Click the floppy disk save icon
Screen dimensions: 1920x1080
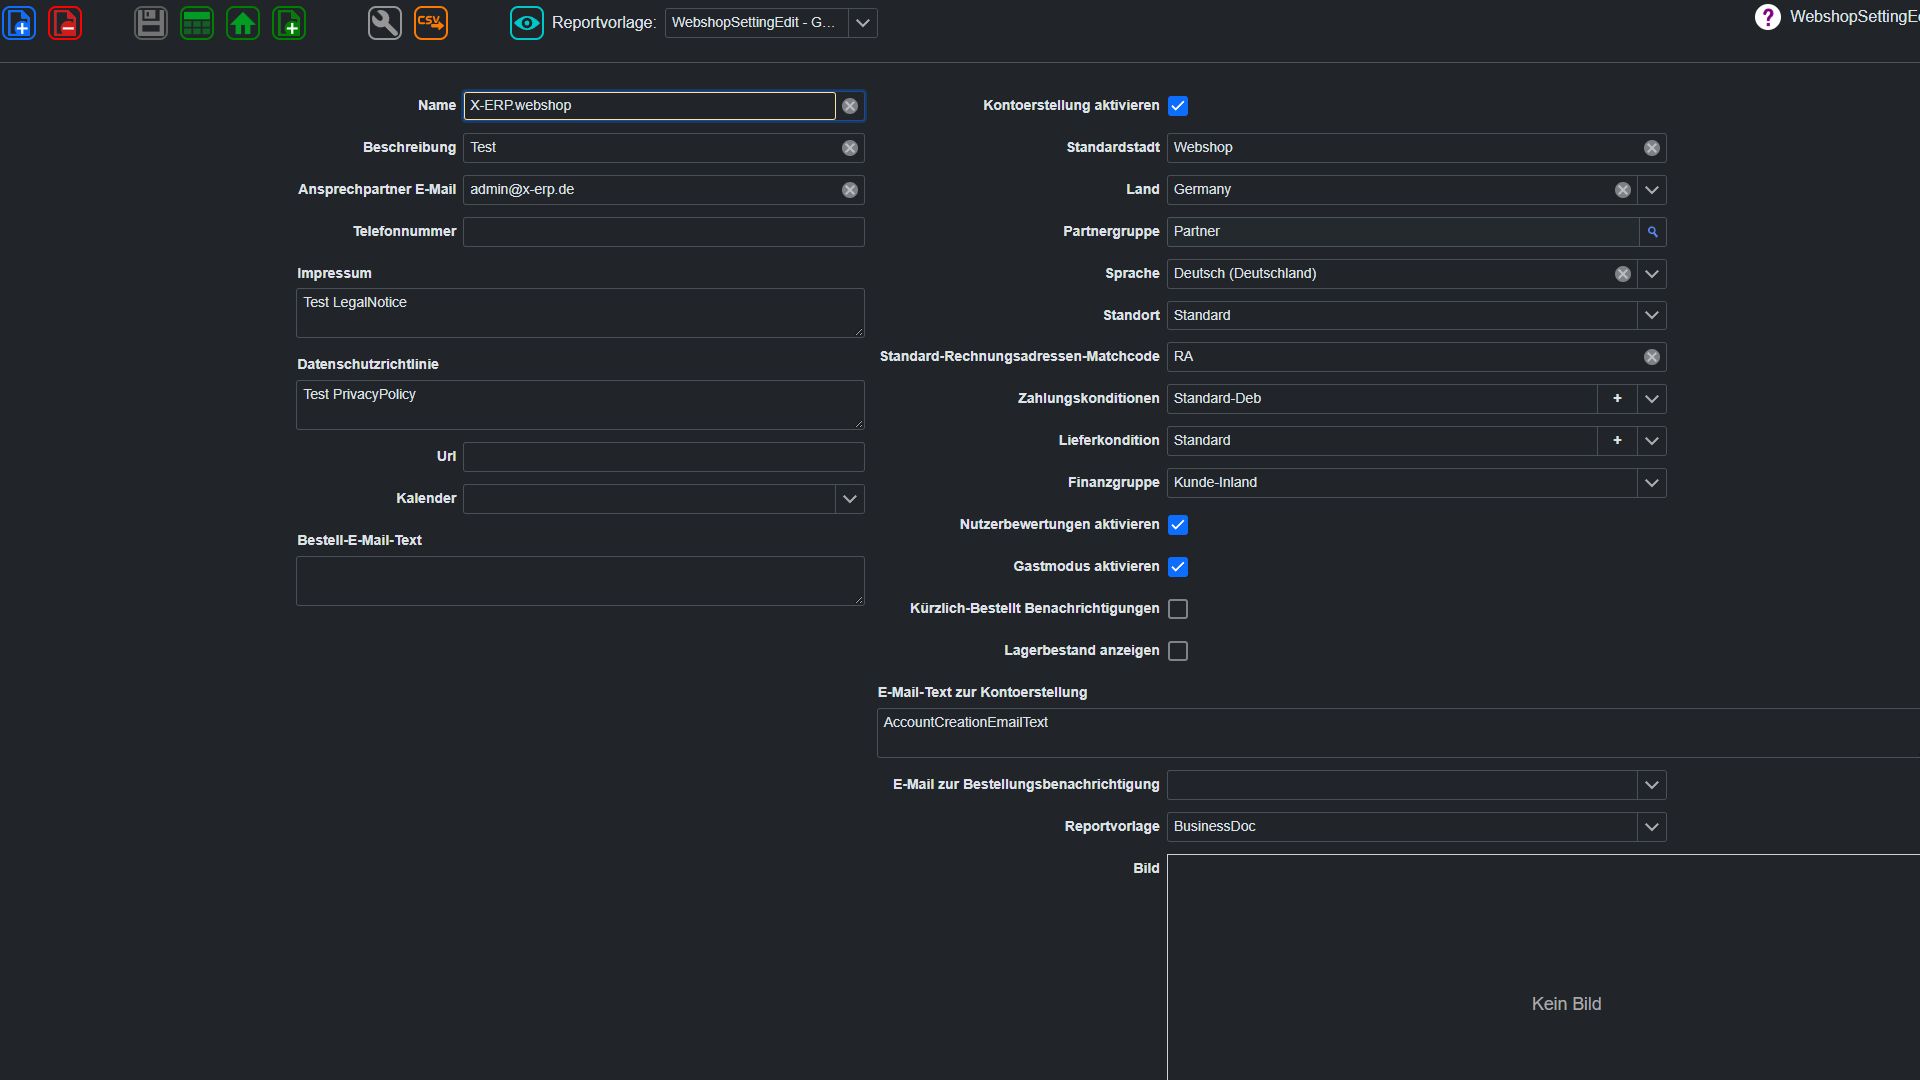pyautogui.click(x=151, y=22)
